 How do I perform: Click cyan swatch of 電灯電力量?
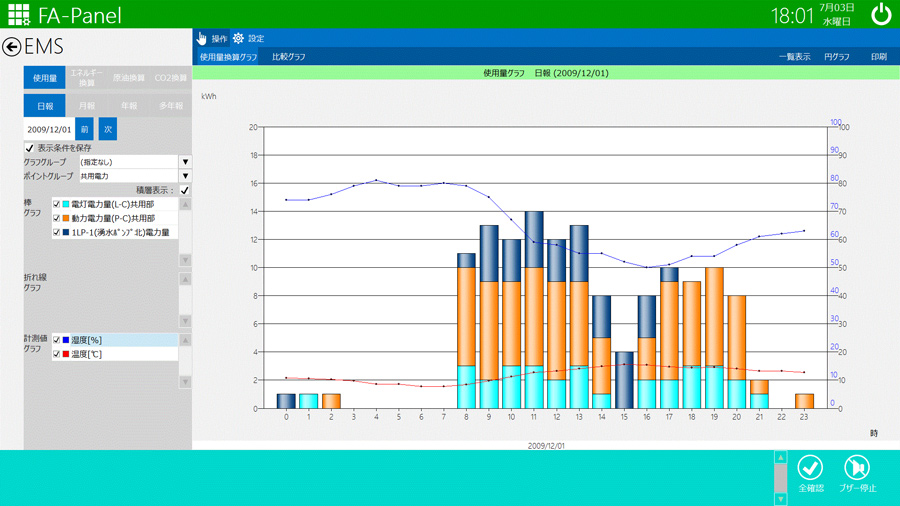pyautogui.click(x=66, y=204)
